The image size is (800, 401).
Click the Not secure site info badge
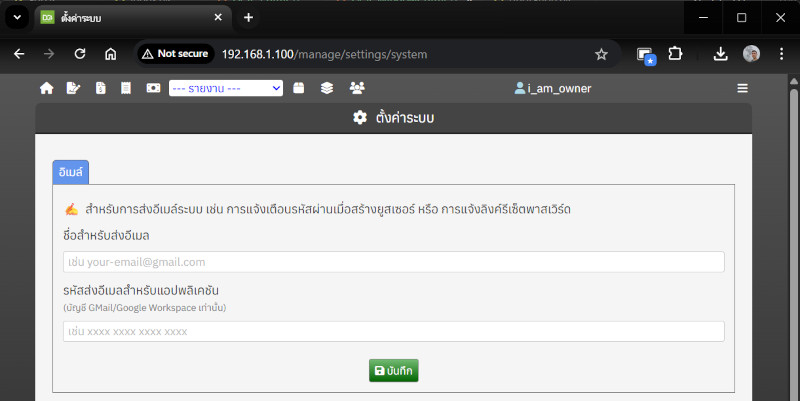point(175,54)
